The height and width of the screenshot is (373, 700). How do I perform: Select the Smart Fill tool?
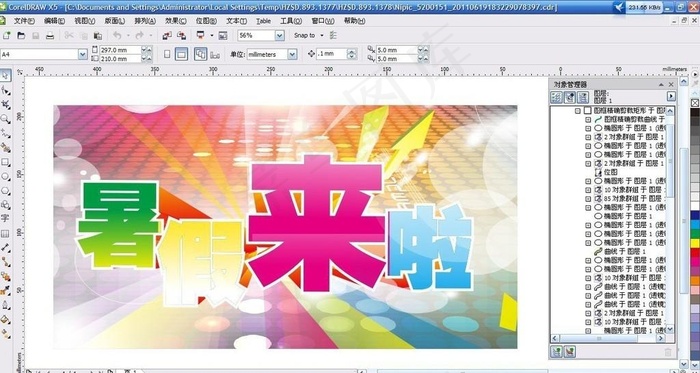5,147
